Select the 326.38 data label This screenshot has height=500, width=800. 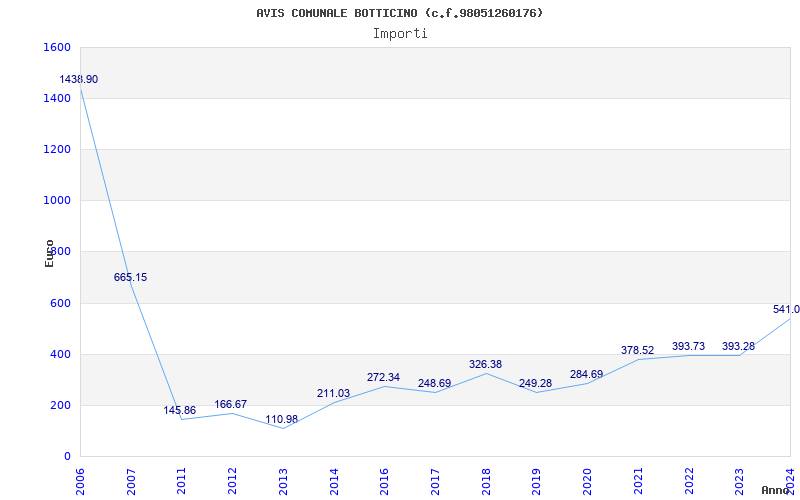point(485,364)
